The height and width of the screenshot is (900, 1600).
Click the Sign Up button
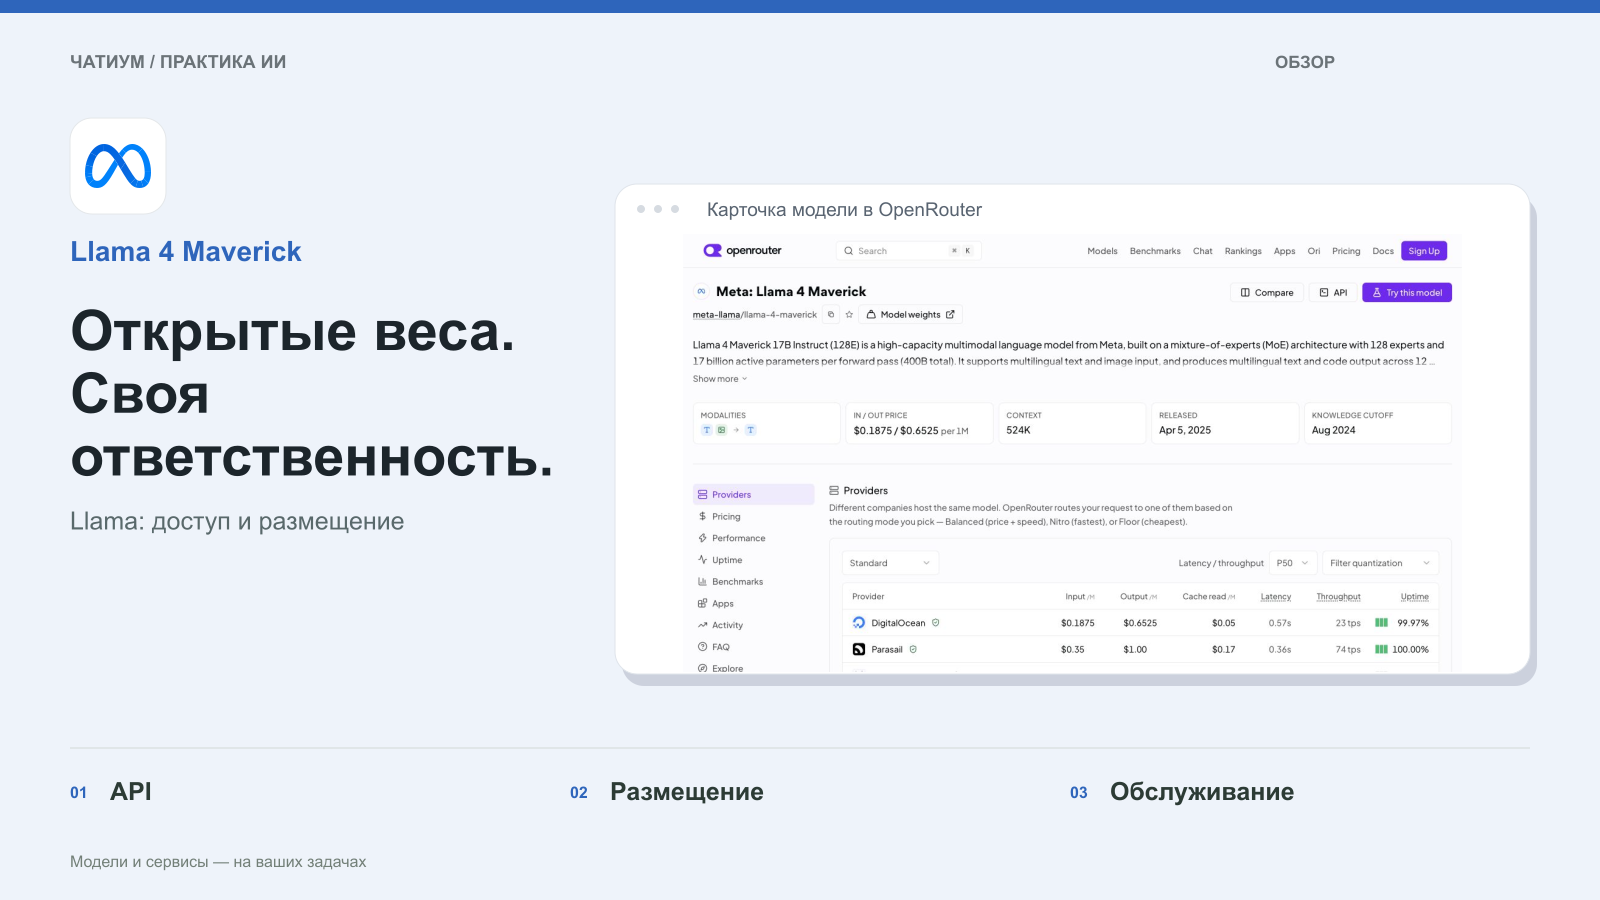[x=1424, y=251]
